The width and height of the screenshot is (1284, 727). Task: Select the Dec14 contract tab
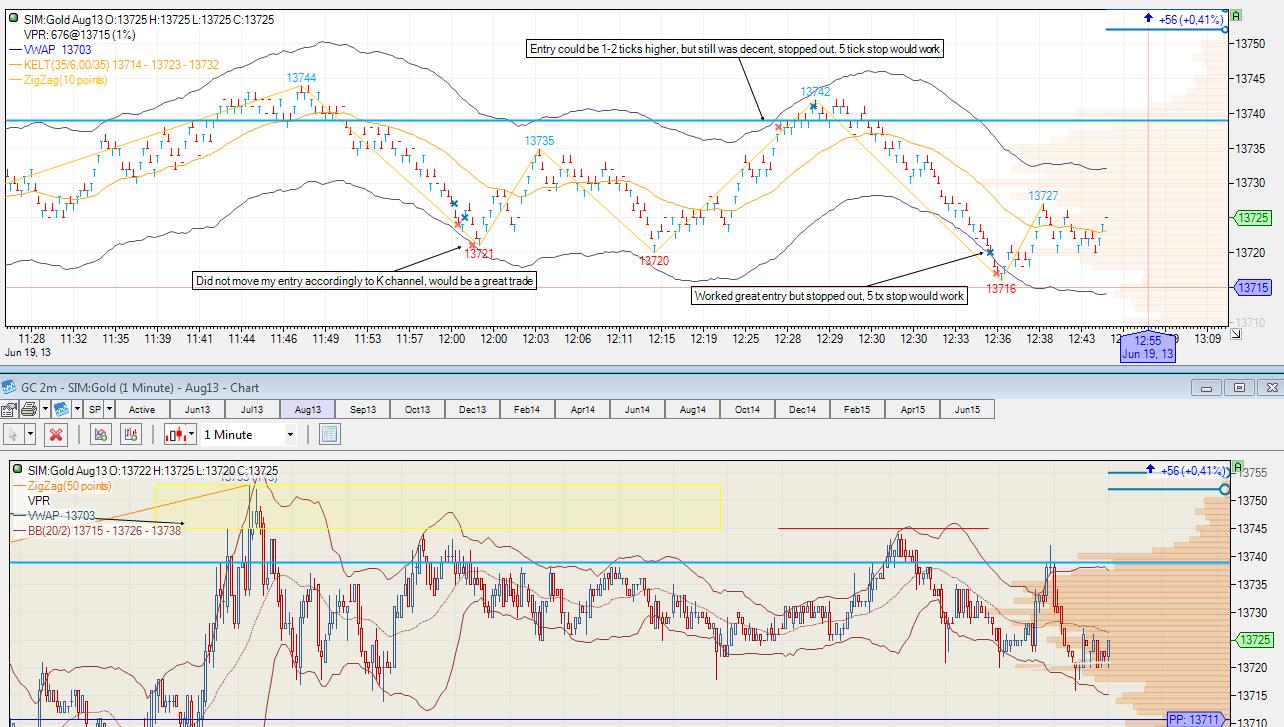point(802,409)
